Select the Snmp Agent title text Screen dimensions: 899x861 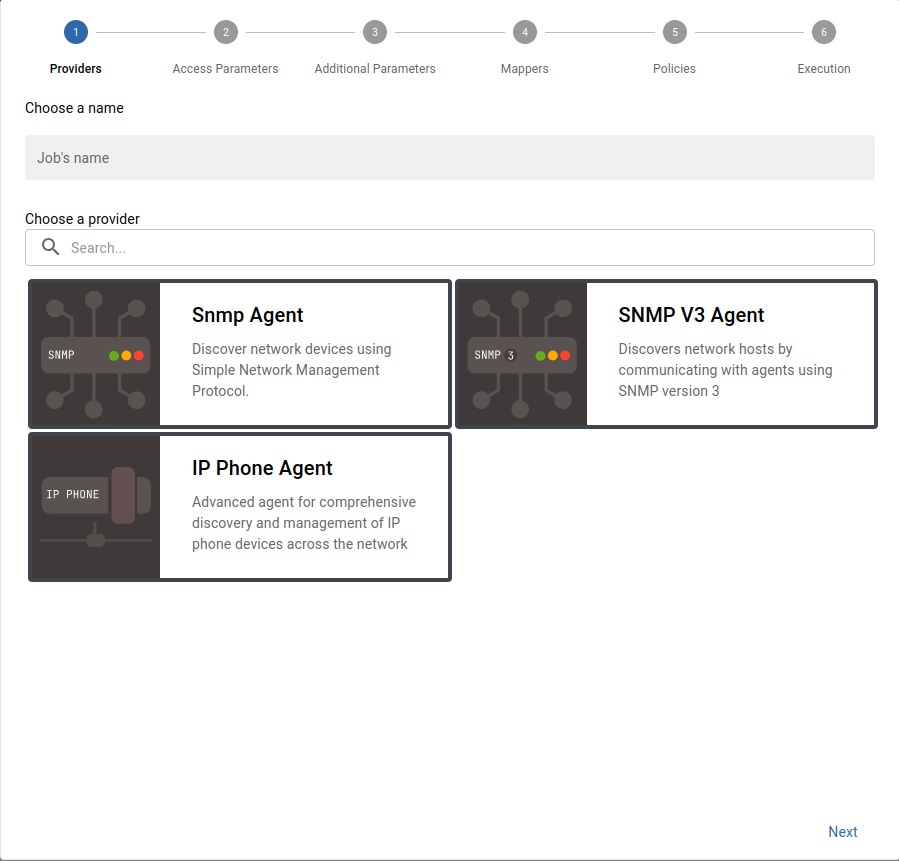(248, 315)
